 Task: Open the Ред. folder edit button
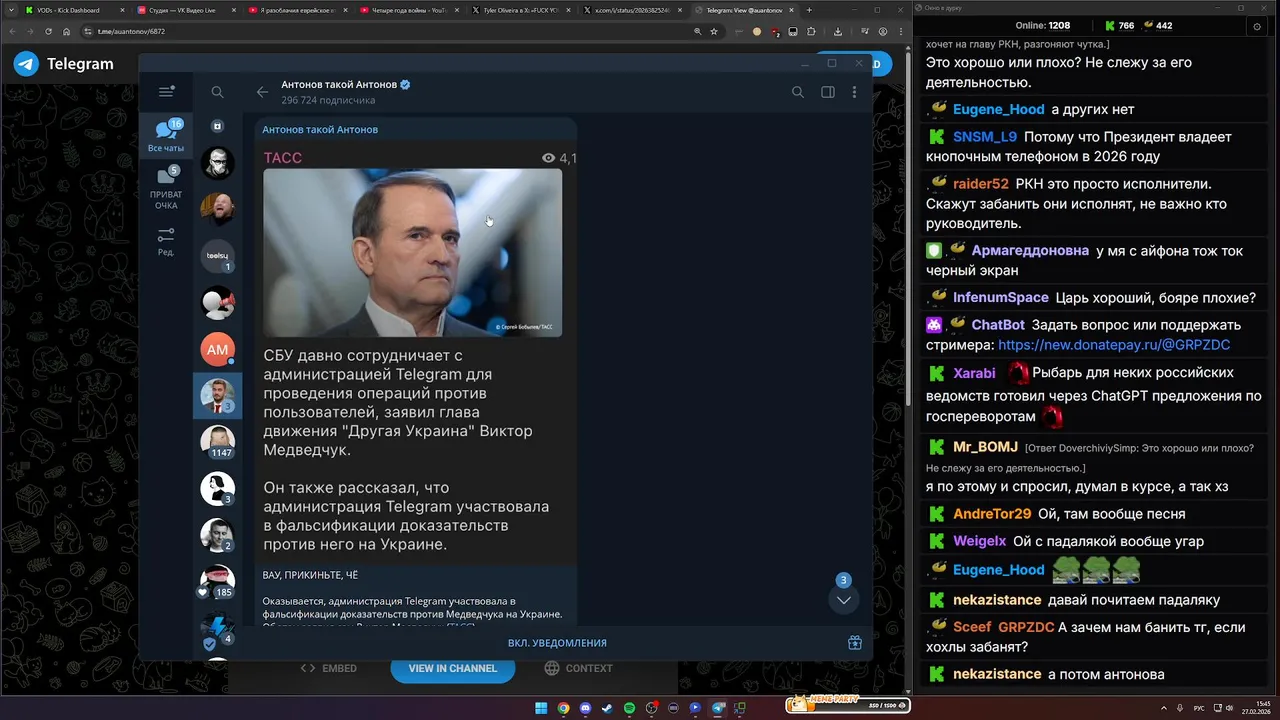coord(166,241)
